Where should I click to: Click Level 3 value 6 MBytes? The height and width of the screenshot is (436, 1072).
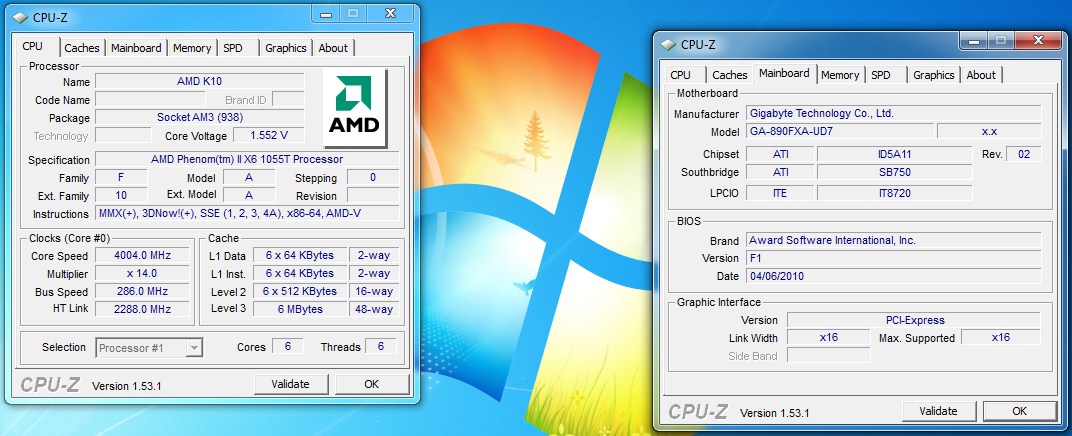(300, 309)
